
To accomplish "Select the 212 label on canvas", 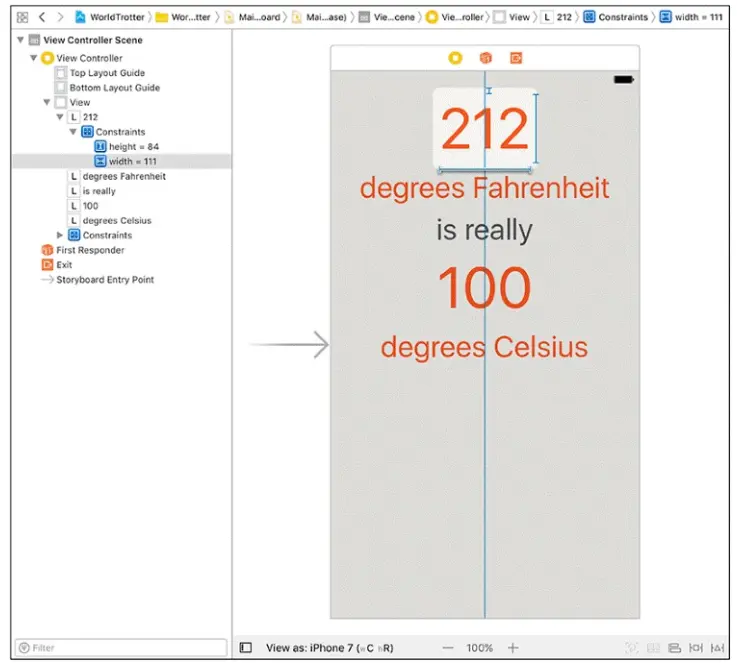I will point(485,128).
